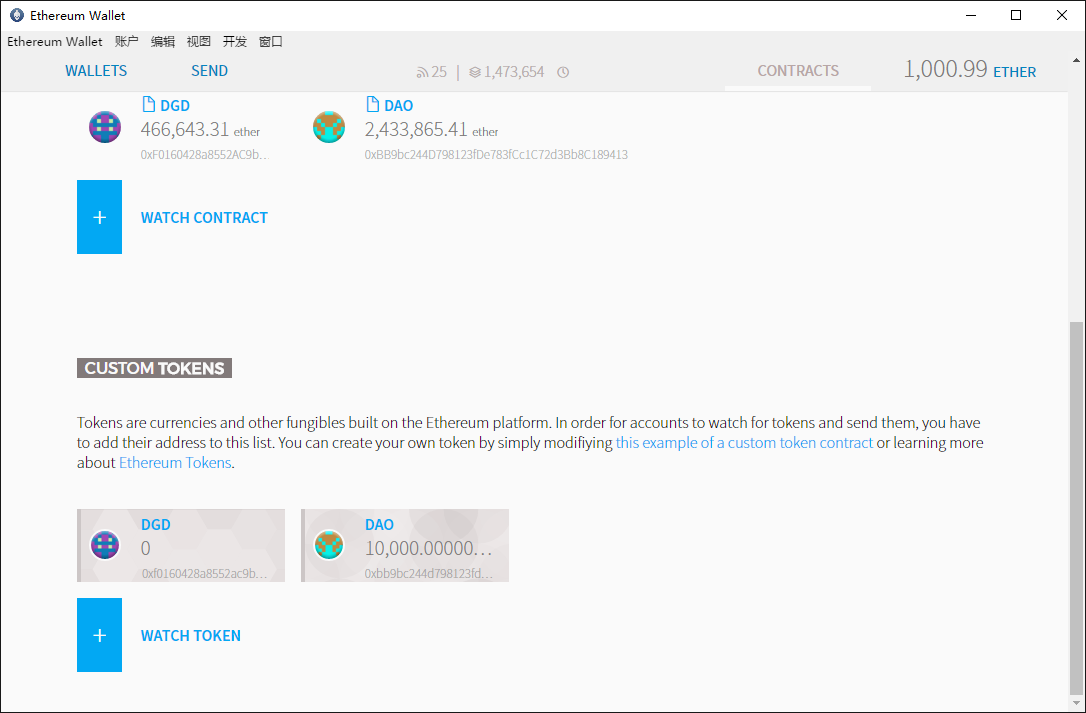Viewport: 1086px width, 713px height.
Task: Open the Ethereum Tokens link
Action: pos(175,463)
